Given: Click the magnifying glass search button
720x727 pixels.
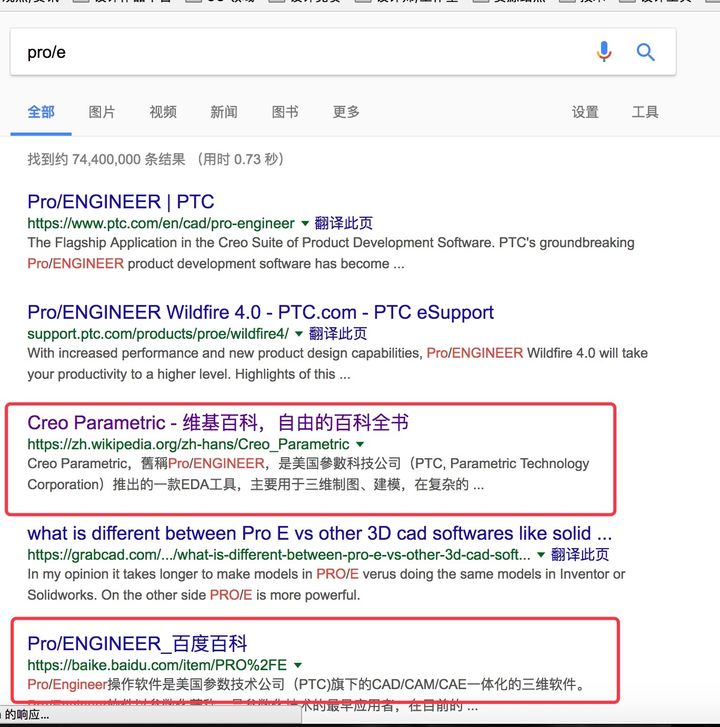Looking at the screenshot, I should 645,52.
